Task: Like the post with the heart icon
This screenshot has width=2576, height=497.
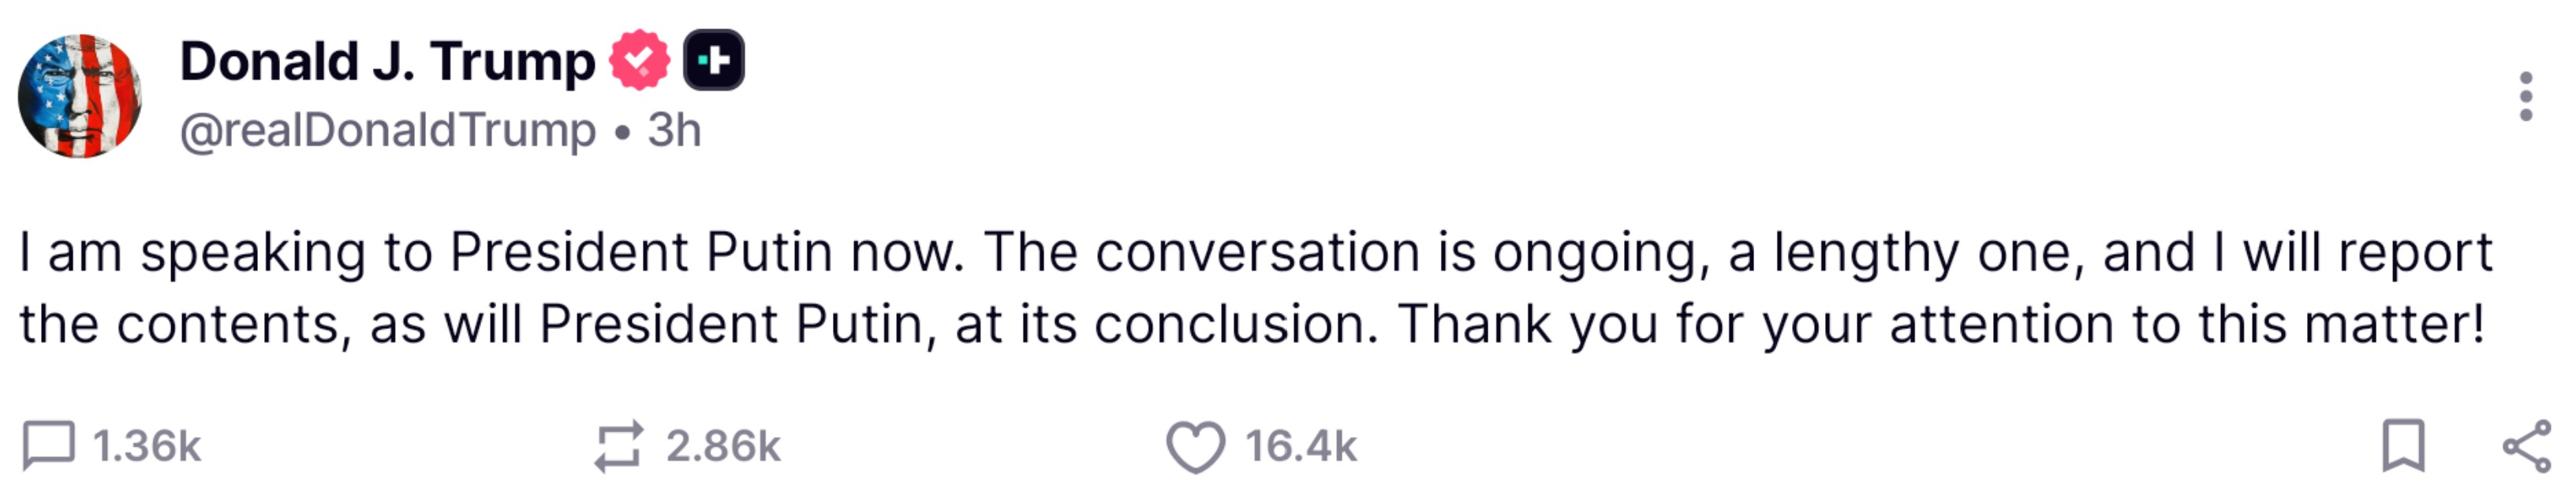Action: point(1195,446)
